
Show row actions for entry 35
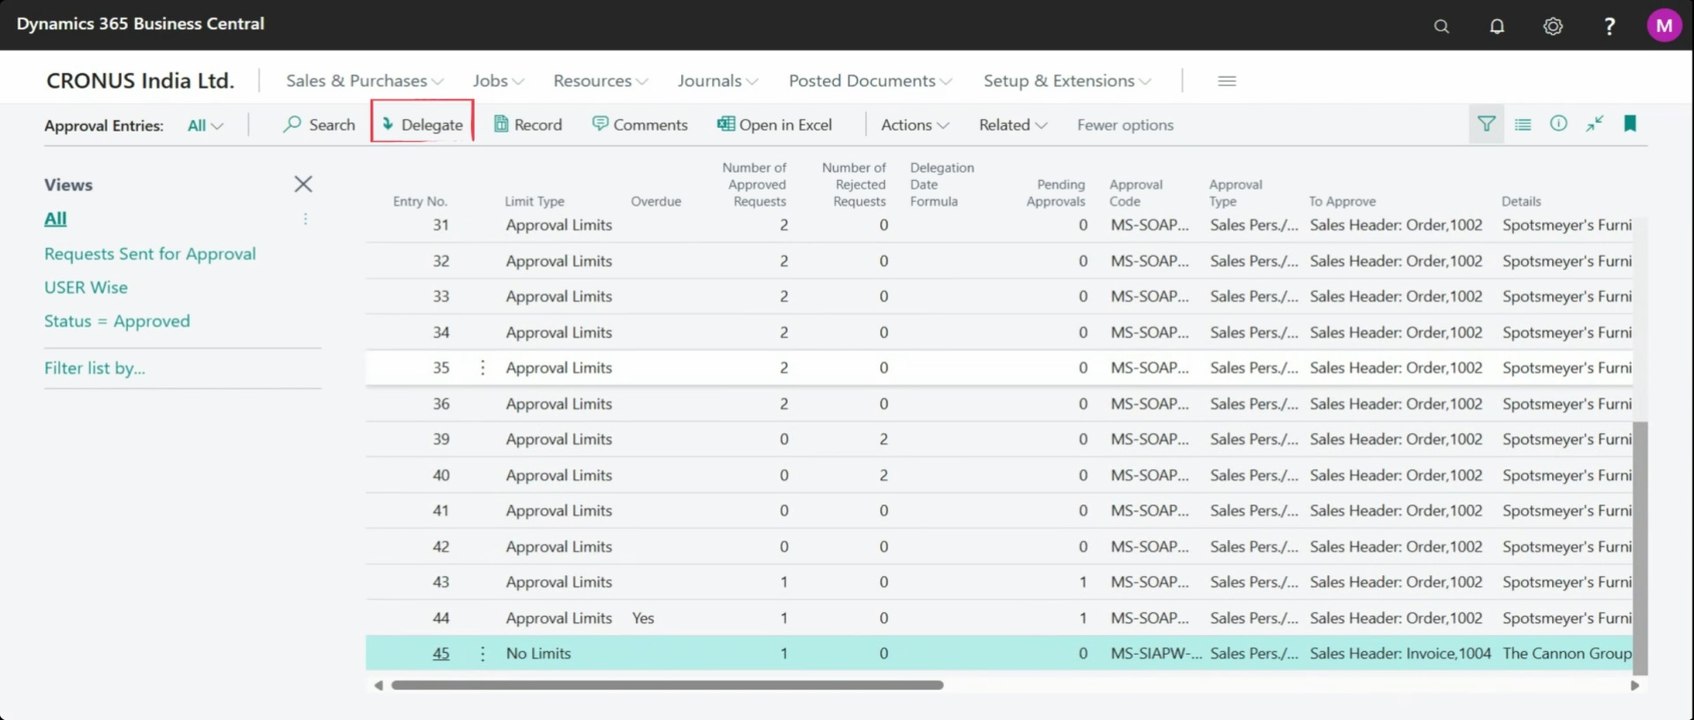pyautogui.click(x=483, y=368)
